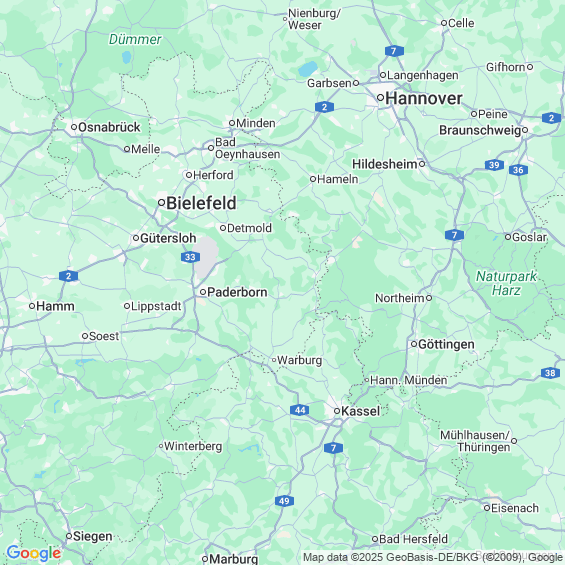The width and height of the screenshot is (565, 565).
Task: Click the Naturpark Harz label
Action: [x=506, y=283]
